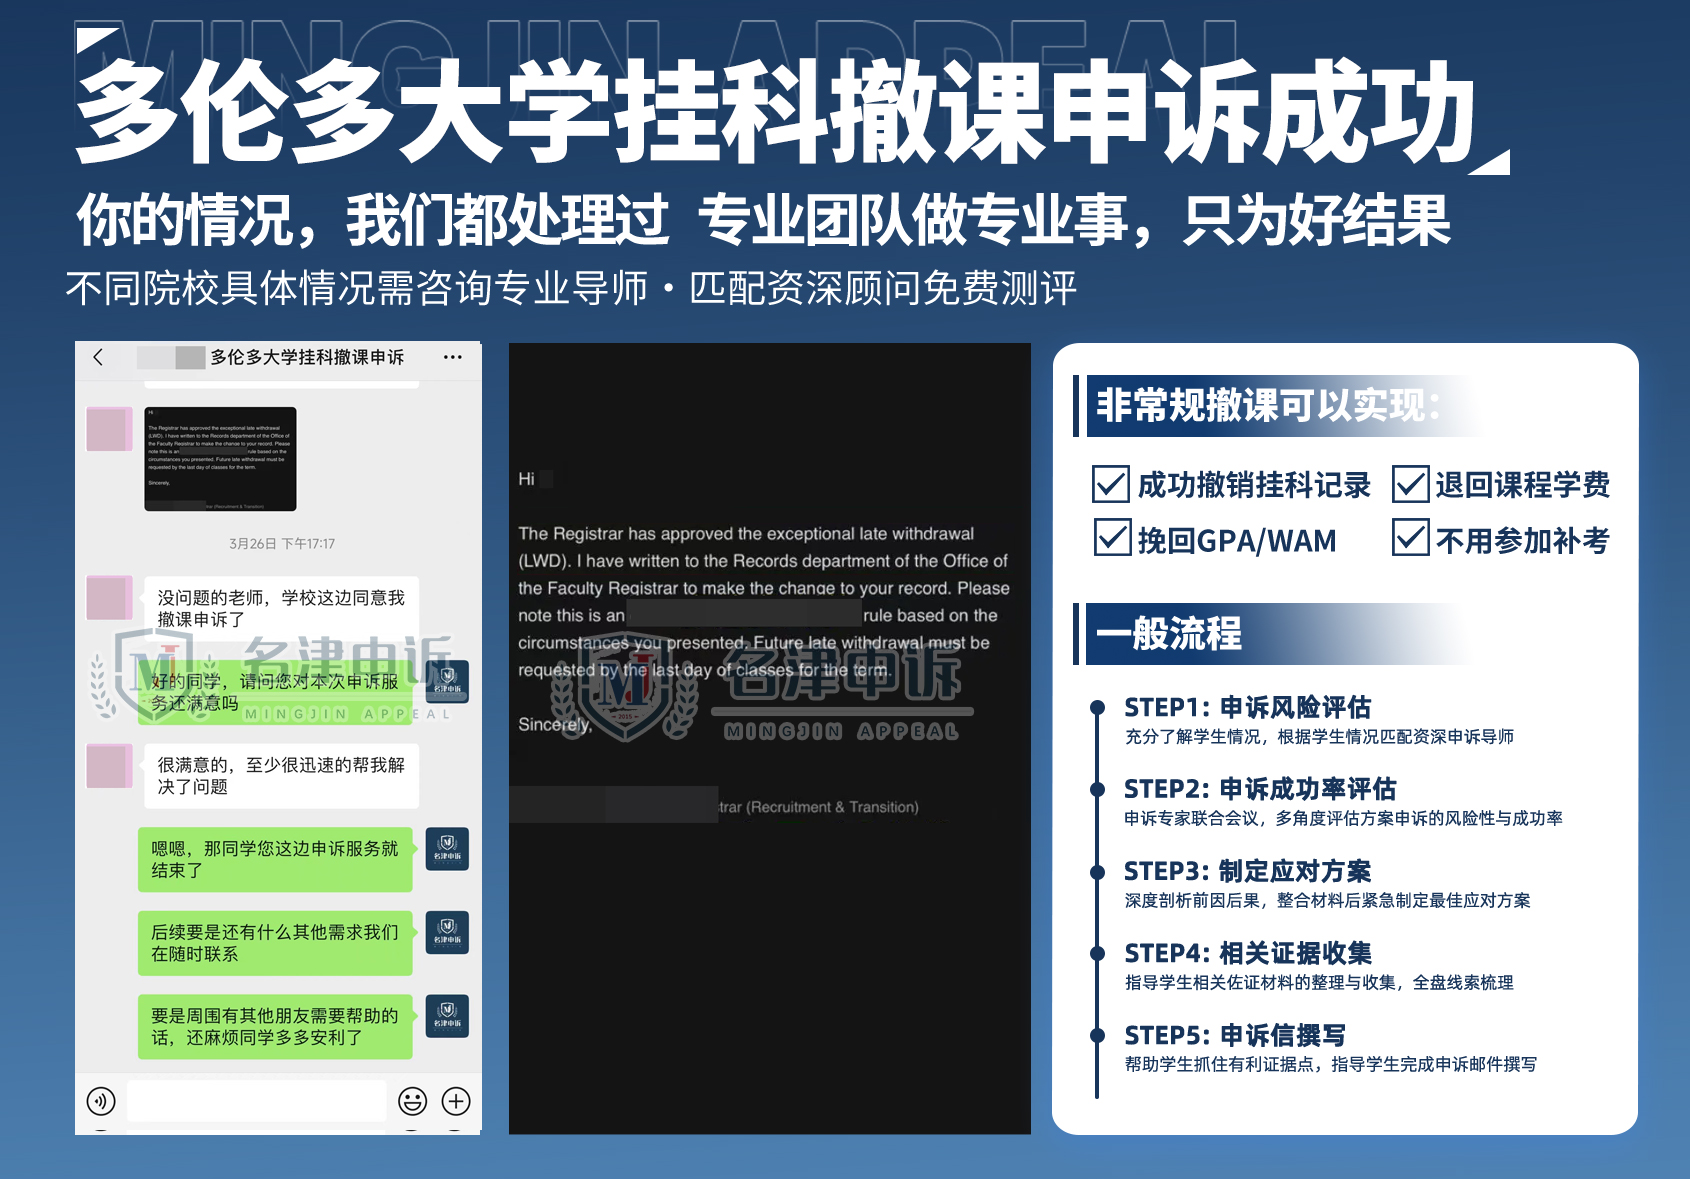Screen dimensions: 1690x1179
Task: Click the STEP5: 申诉信撰写 heading
Action: coord(1234,1035)
